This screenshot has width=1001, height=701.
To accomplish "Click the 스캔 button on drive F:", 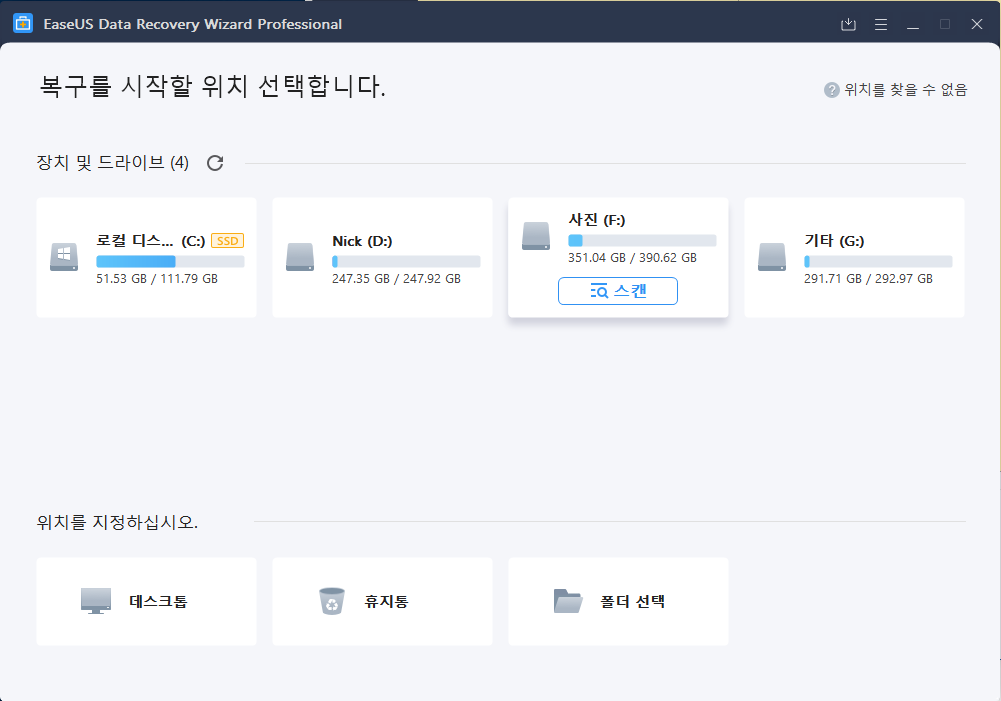I will [618, 291].
